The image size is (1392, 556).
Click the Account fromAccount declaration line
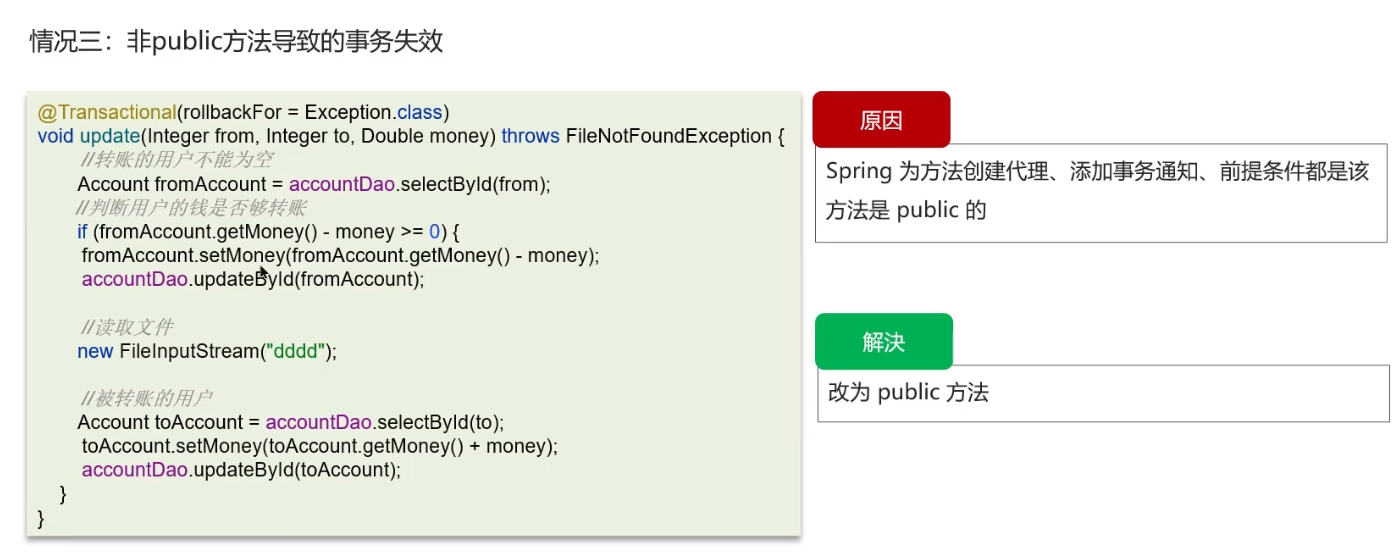coord(313,184)
